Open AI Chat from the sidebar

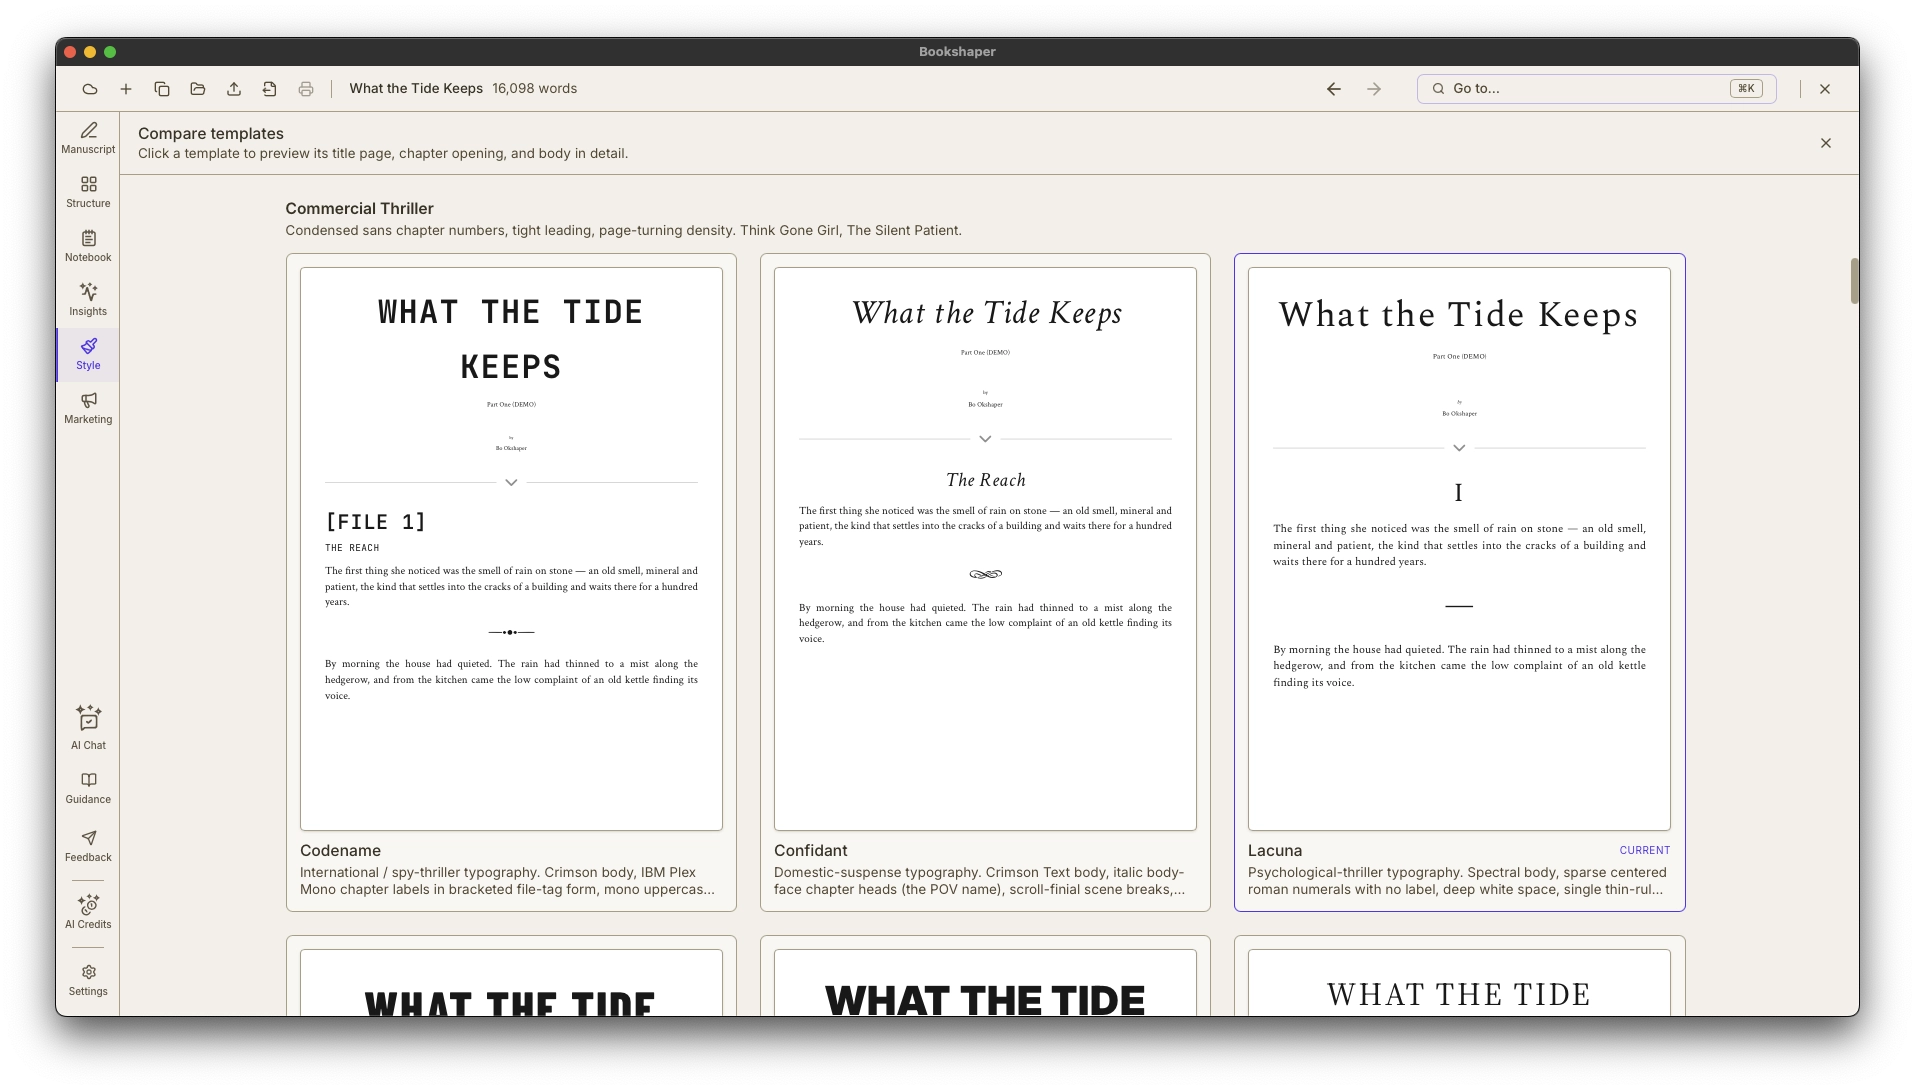[x=88, y=728]
